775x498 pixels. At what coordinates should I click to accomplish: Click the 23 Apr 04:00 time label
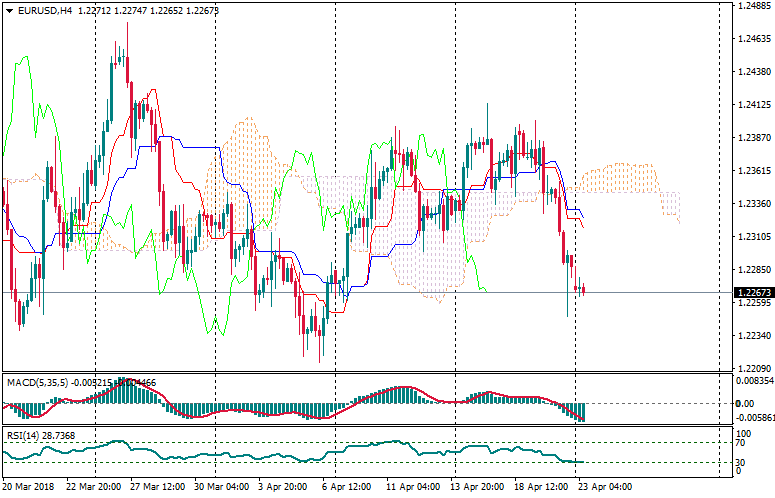coord(606,486)
